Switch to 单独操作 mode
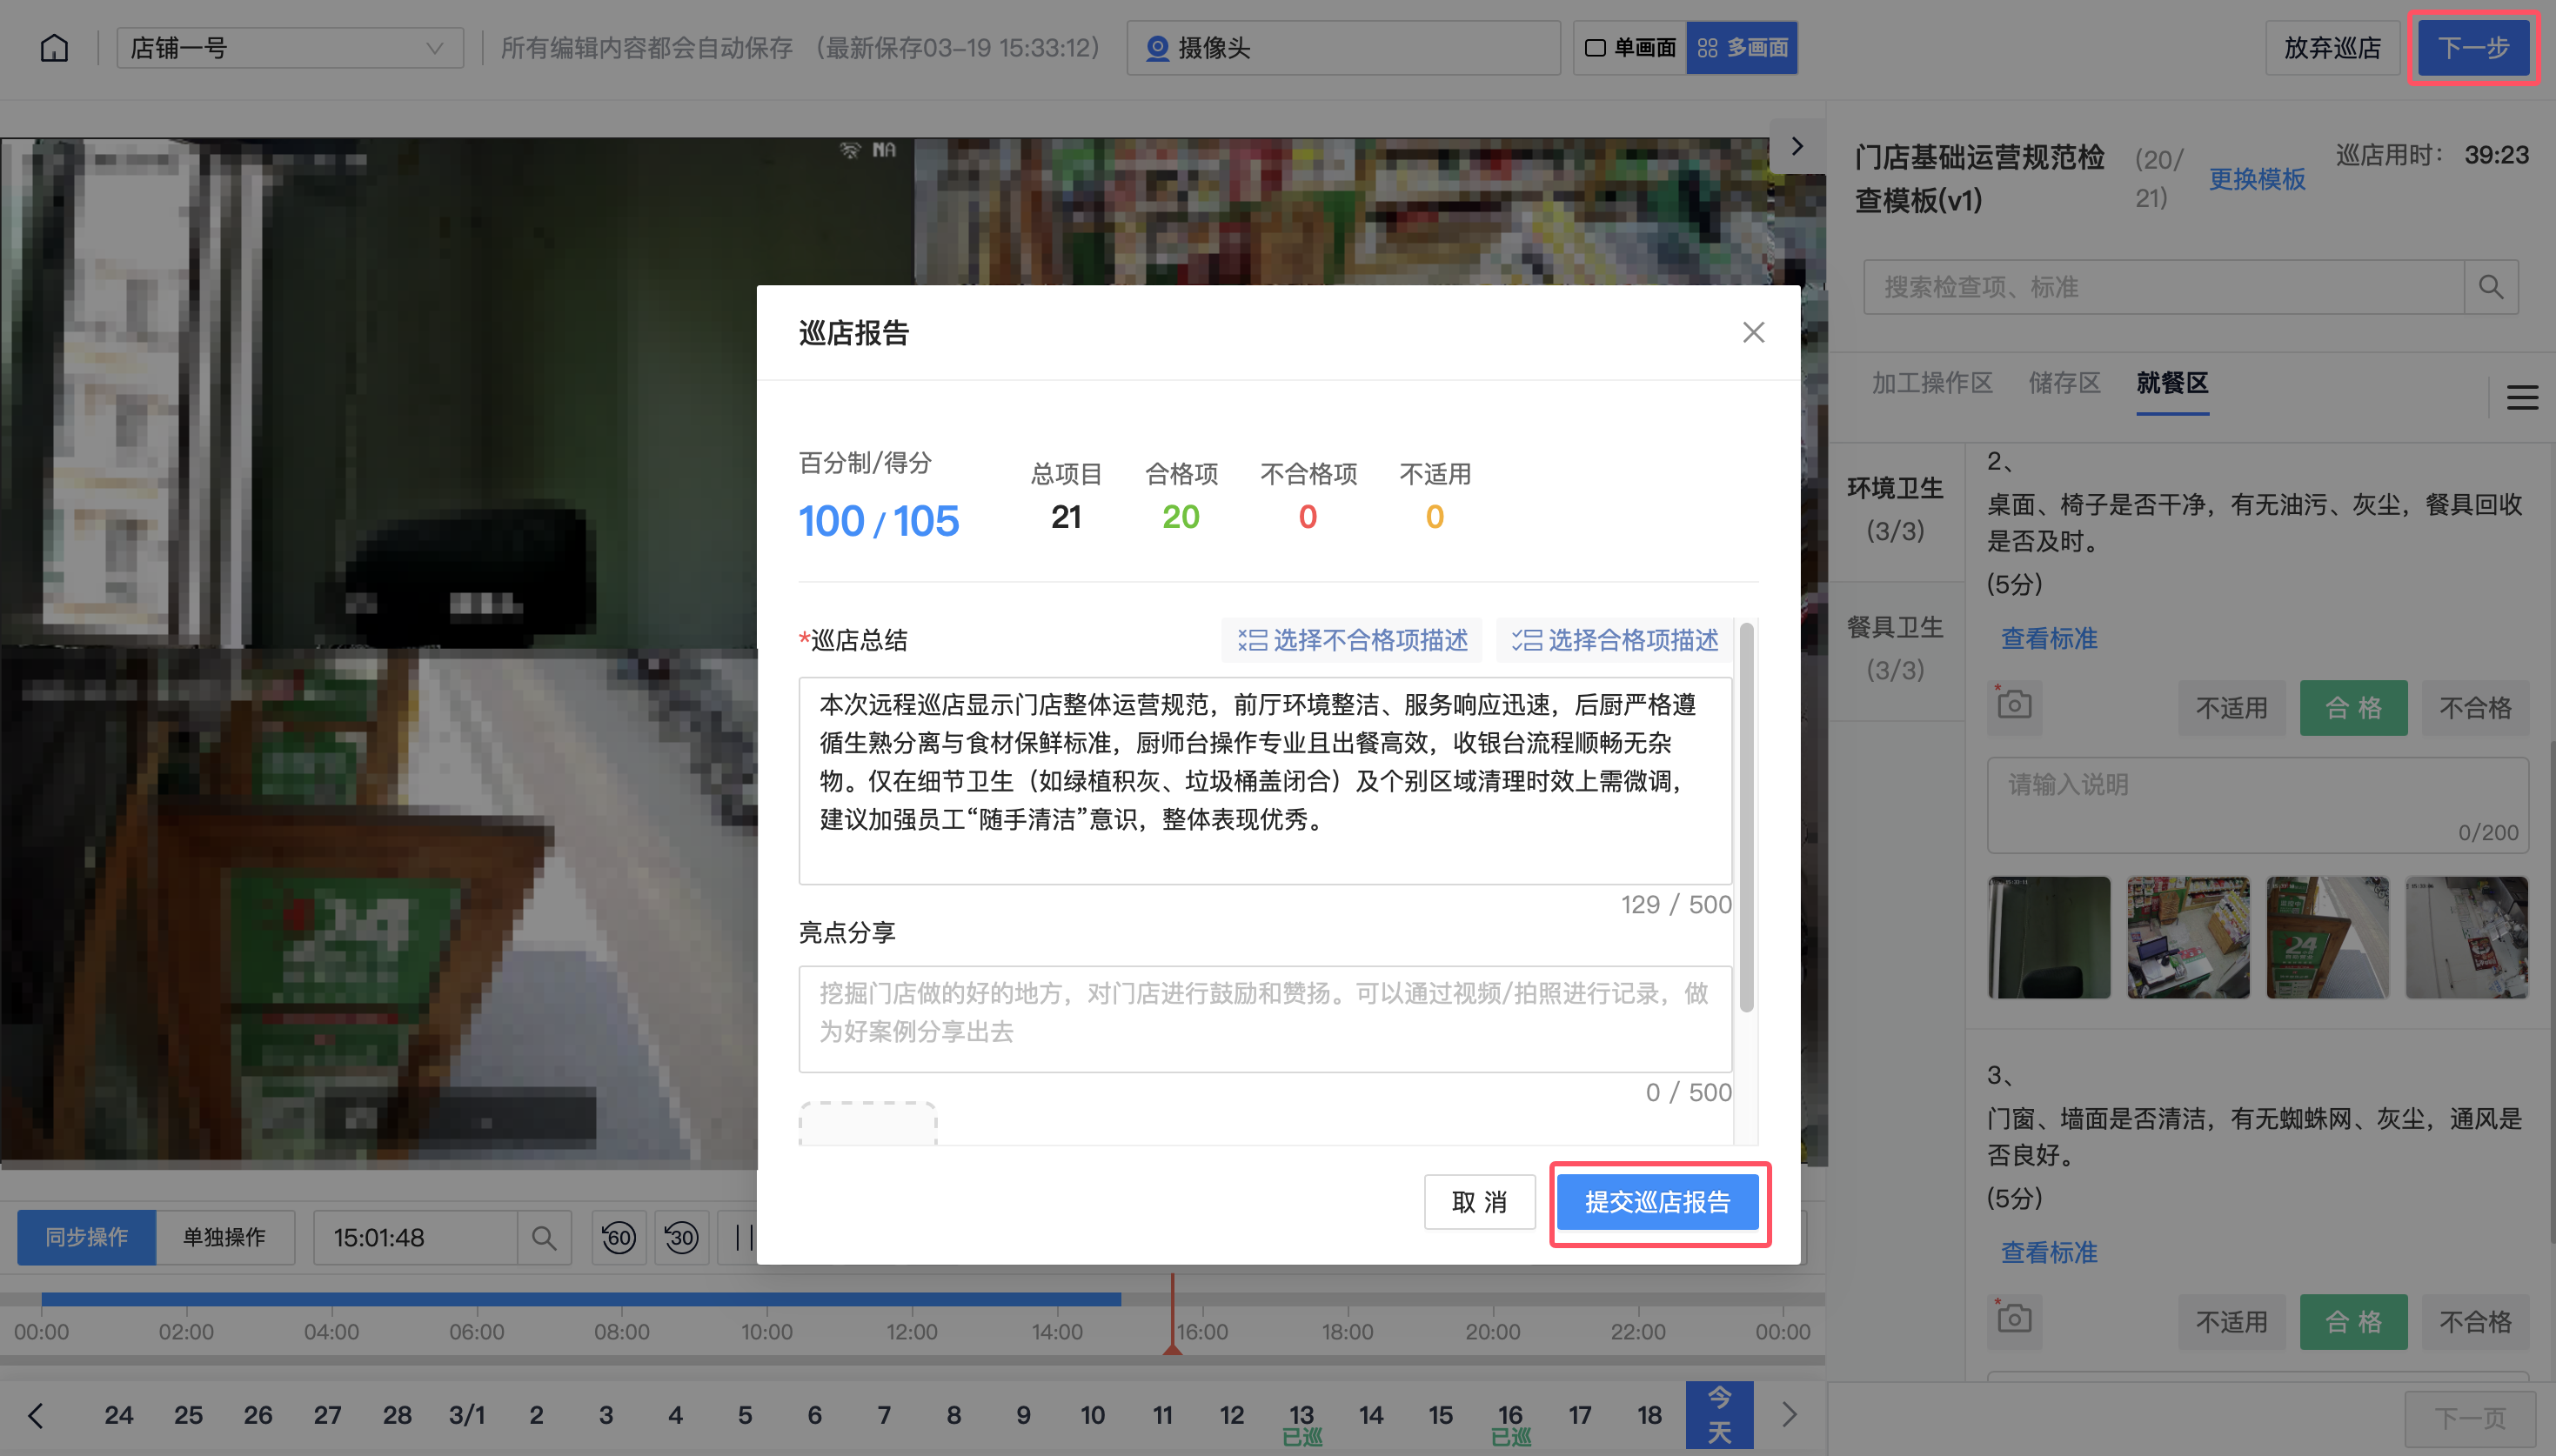This screenshot has height=1456, width=2556. pyautogui.click(x=224, y=1238)
